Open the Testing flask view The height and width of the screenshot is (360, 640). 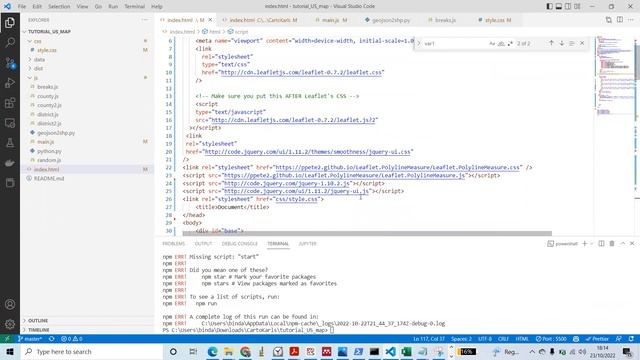10,143
